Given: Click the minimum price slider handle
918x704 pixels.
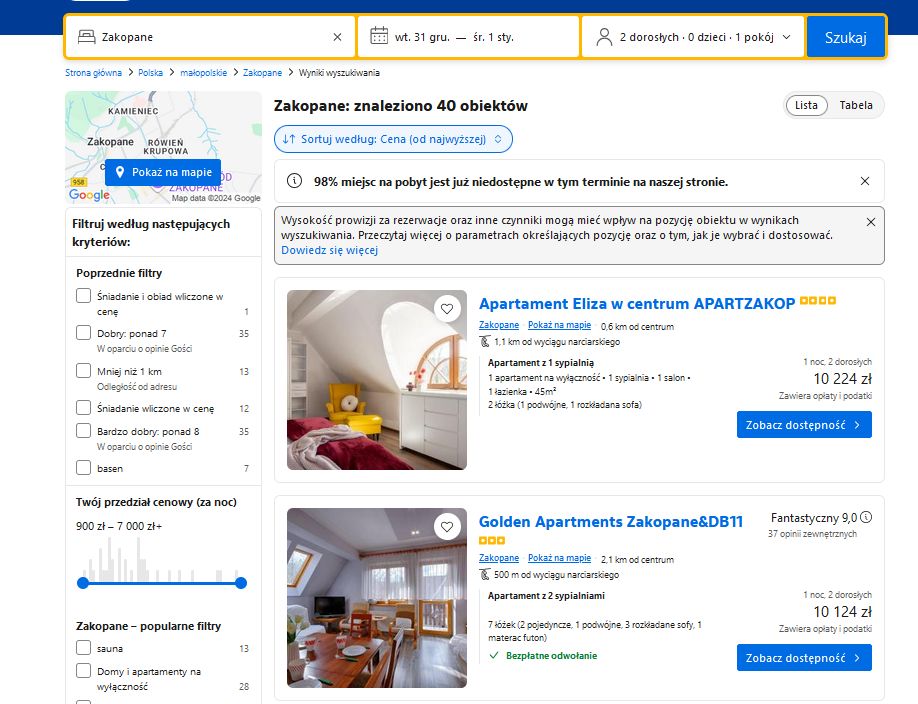Looking at the screenshot, I should 83,583.
